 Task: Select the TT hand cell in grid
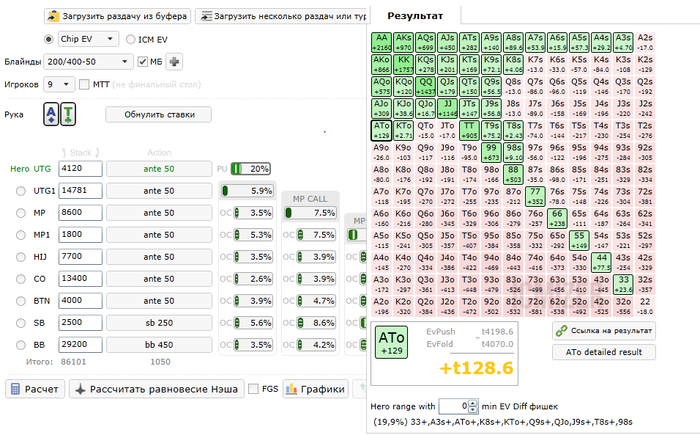point(469,130)
